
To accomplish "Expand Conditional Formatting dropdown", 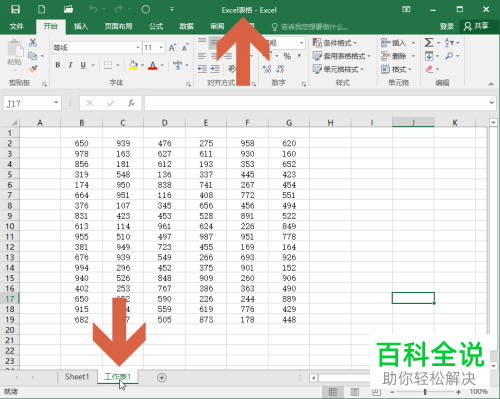I will point(355,43).
